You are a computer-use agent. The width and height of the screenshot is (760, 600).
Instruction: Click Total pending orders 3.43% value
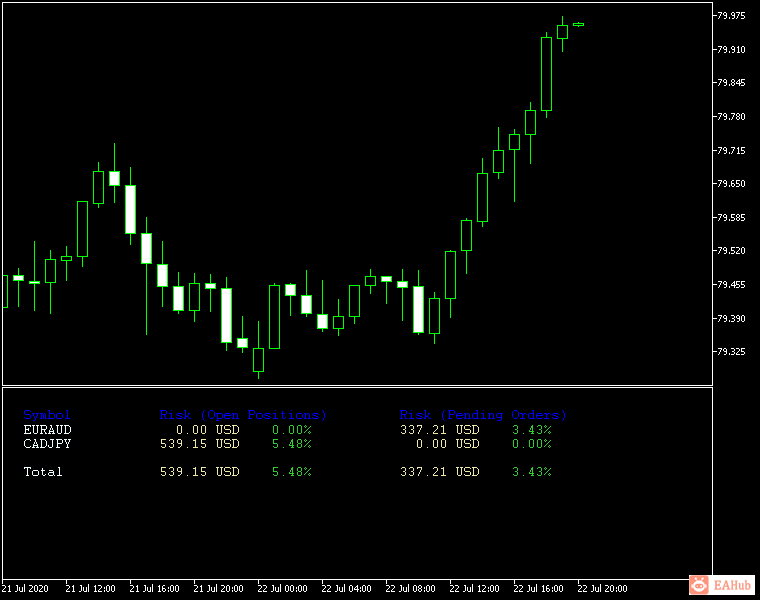tap(532, 472)
